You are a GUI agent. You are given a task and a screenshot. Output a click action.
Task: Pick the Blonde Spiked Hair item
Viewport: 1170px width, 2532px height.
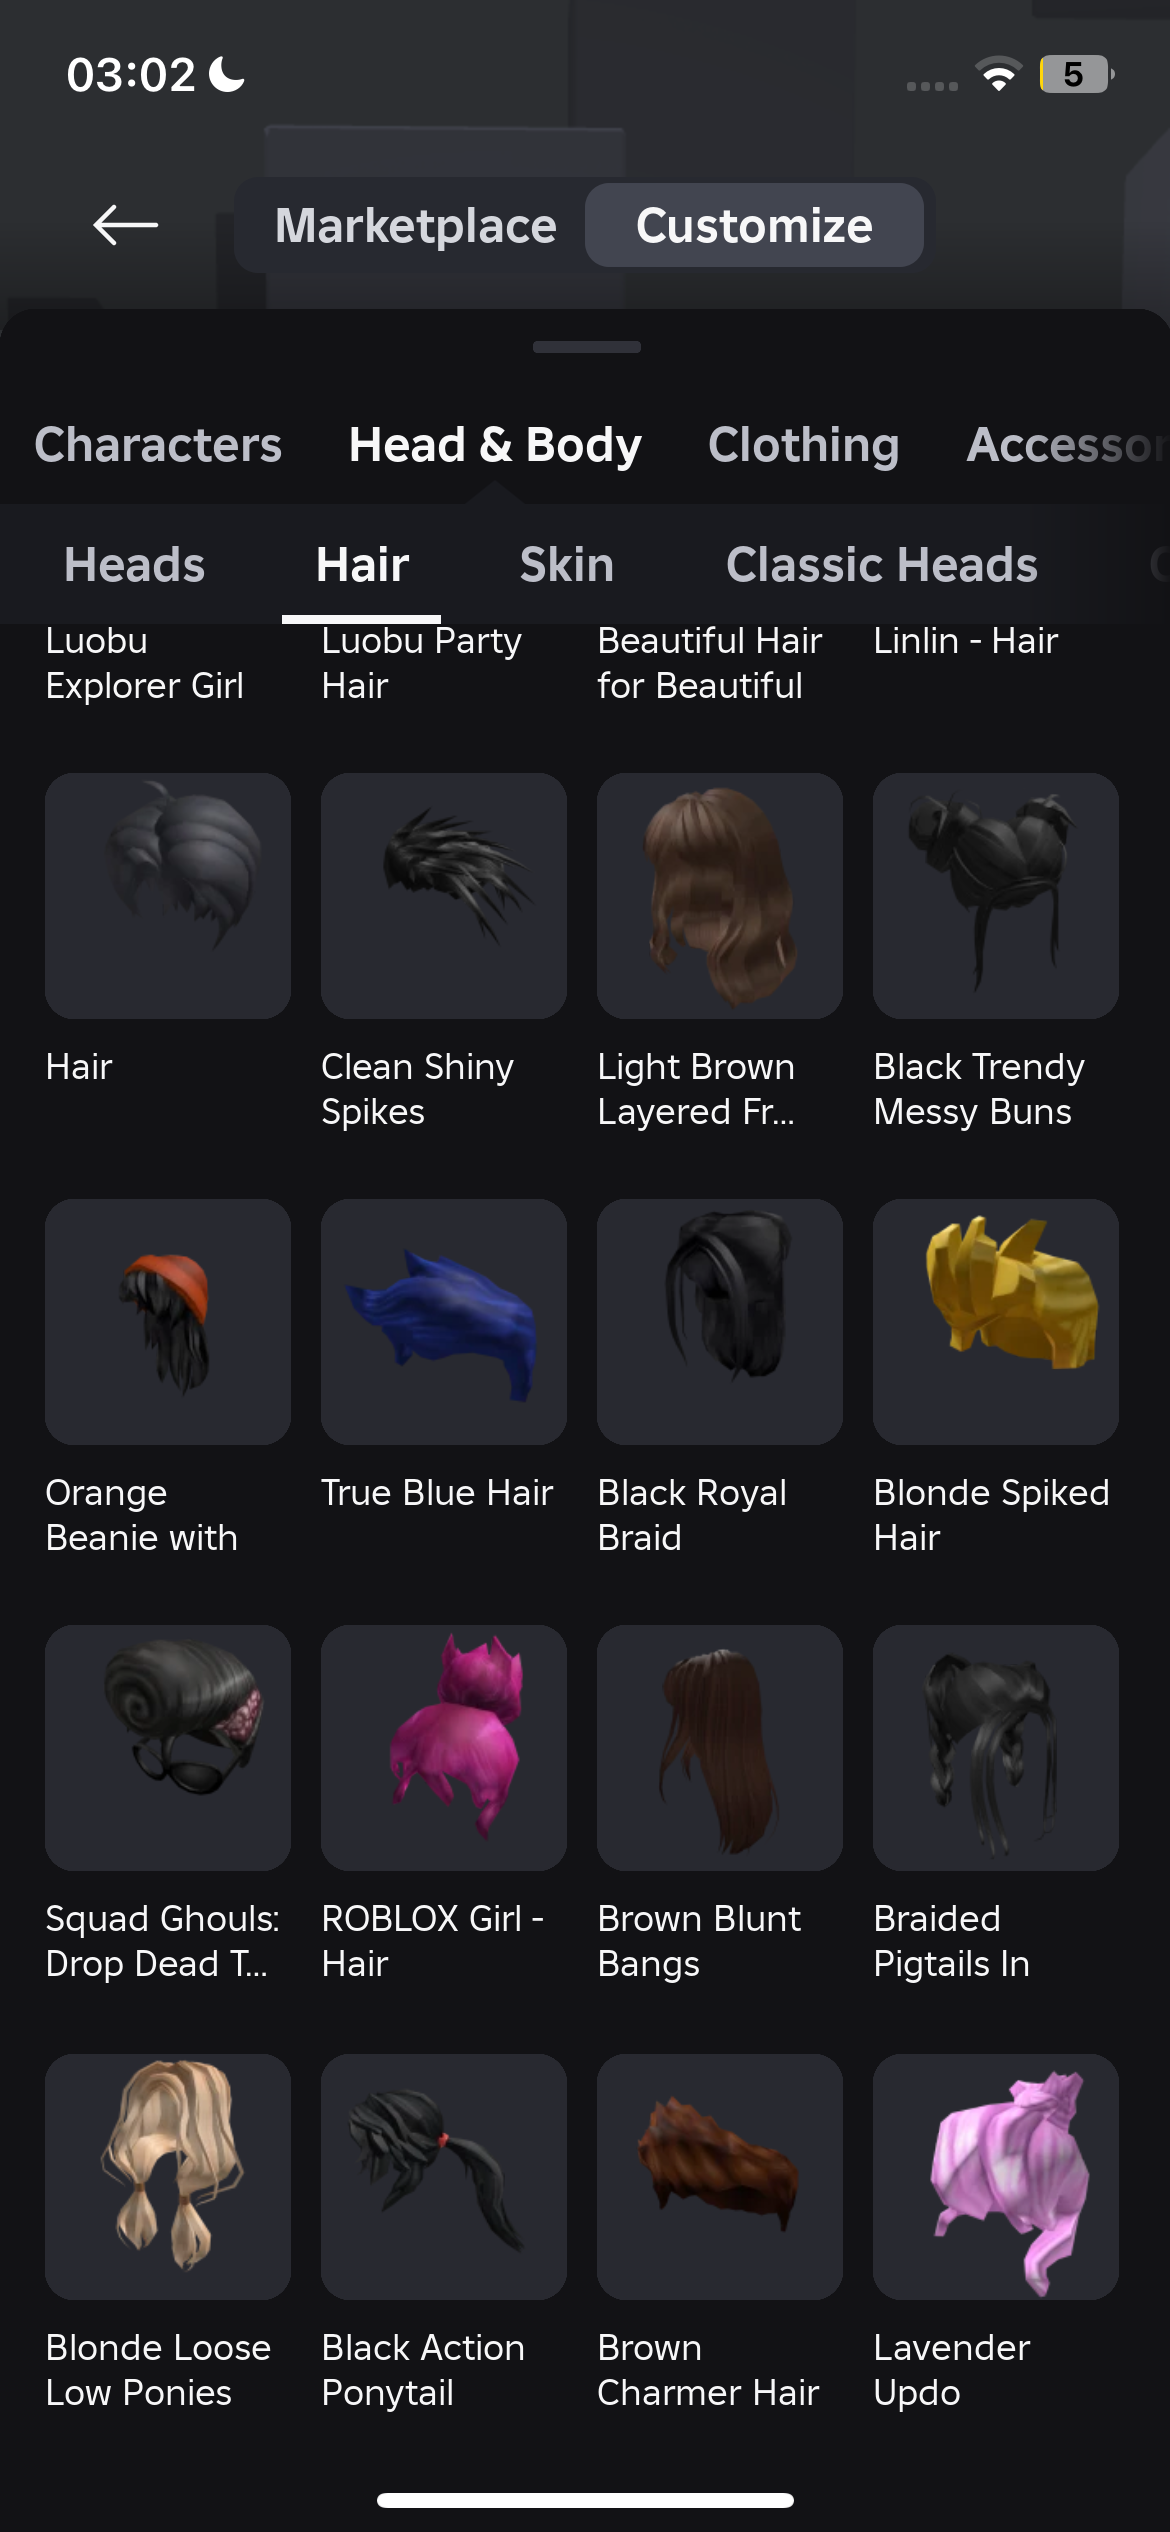[x=996, y=1322]
